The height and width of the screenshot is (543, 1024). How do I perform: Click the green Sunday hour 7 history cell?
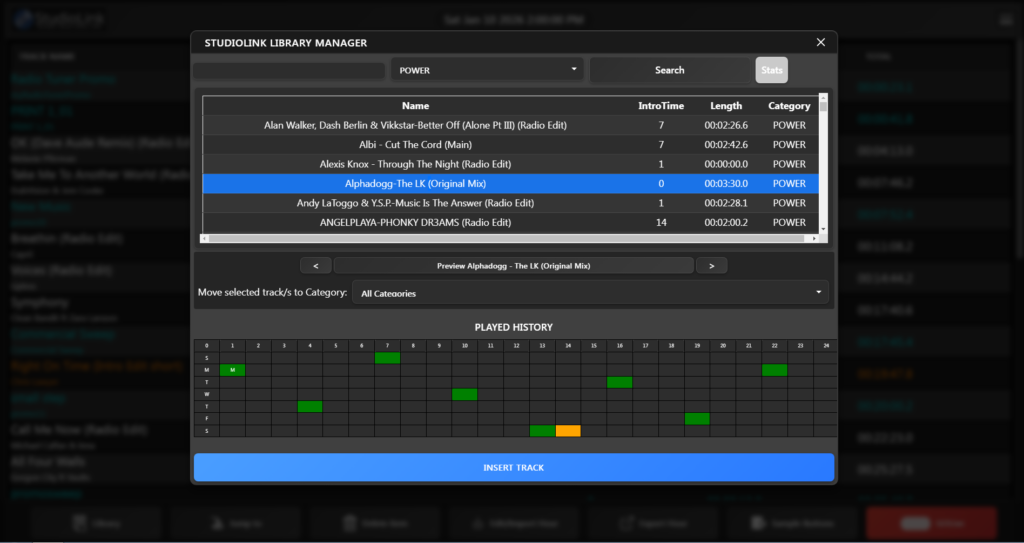point(387,358)
